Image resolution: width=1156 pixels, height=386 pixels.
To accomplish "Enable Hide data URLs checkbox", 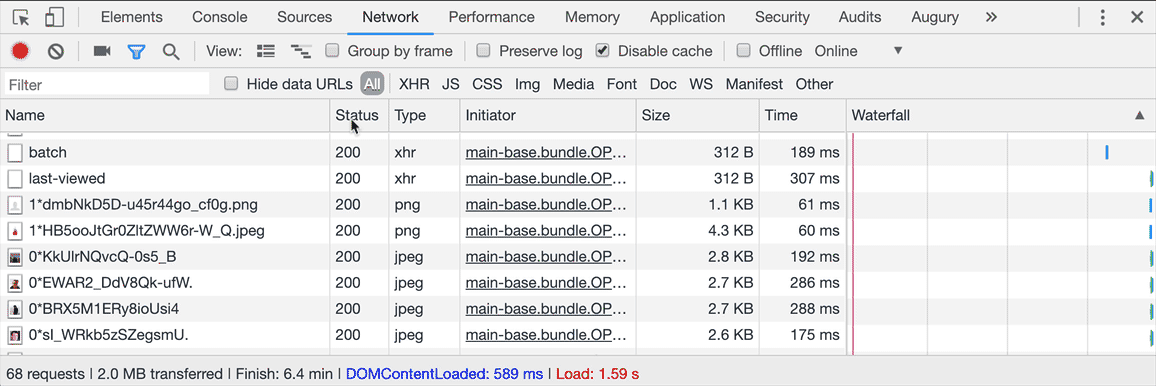I will [x=231, y=83].
